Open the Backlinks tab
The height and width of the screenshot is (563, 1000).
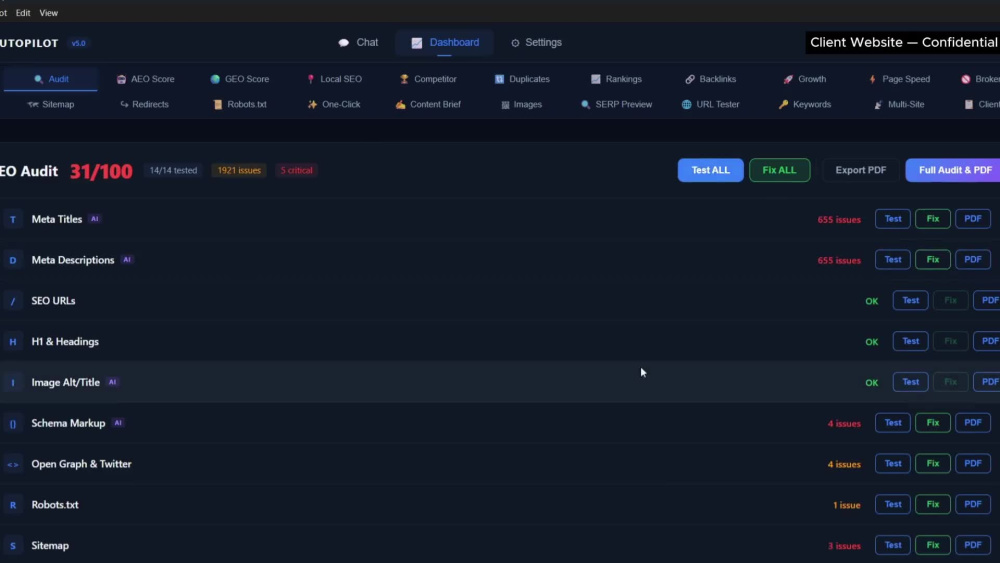710,79
